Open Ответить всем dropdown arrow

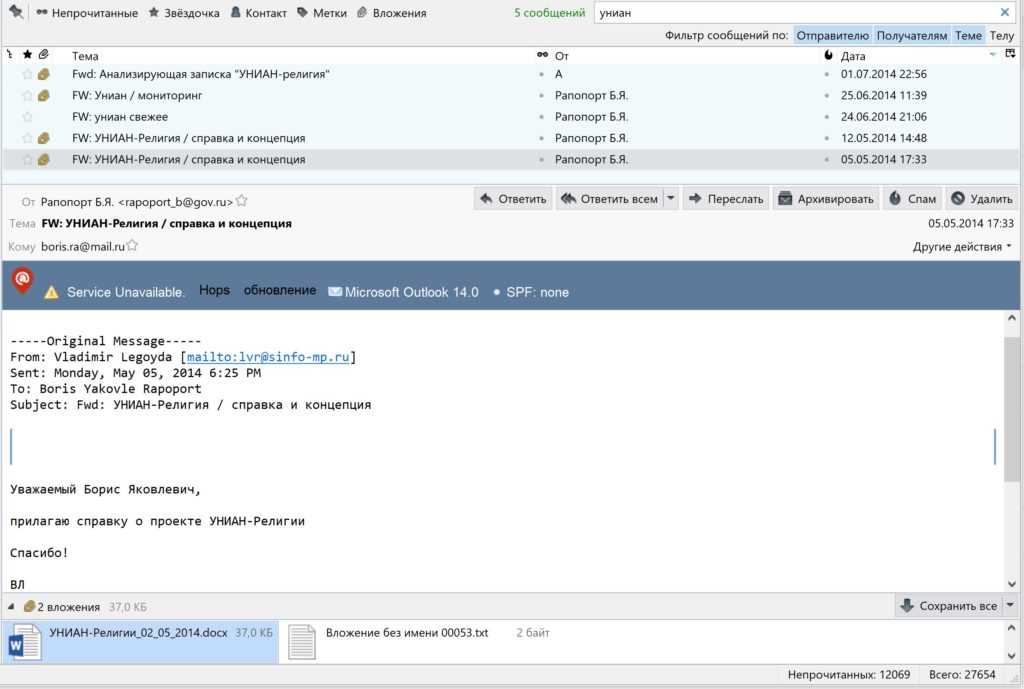pos(670,199)
